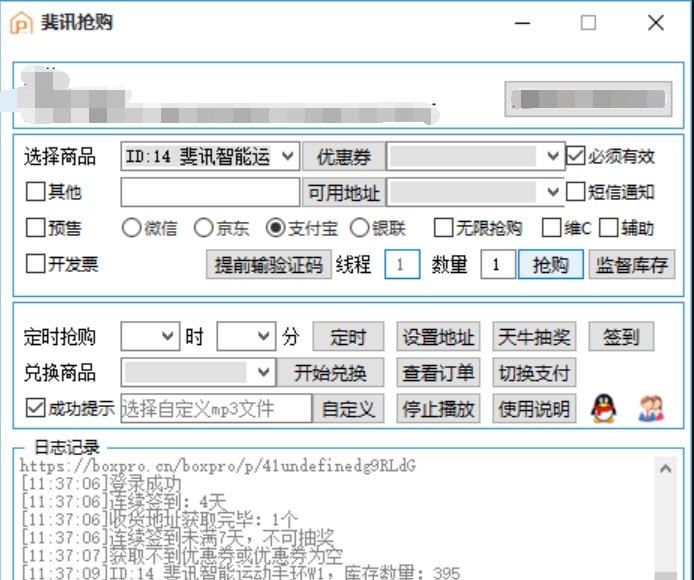Image resolution: width=694 pixels, height=580 pixels.
Task: Minimize the 斐讯抢购 window
Action: [522, 23]
